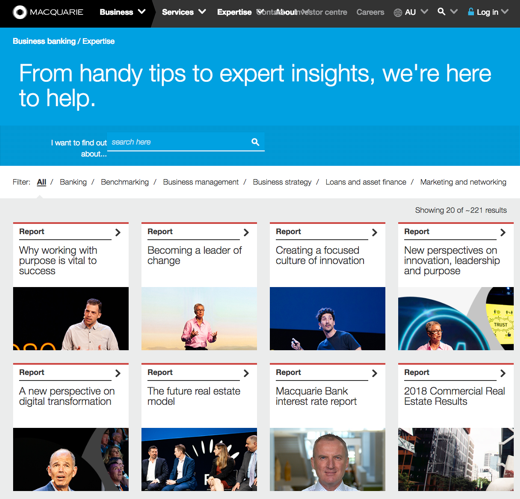Click the Macquarie logo

pyautogui.click(x=48, y=12)
